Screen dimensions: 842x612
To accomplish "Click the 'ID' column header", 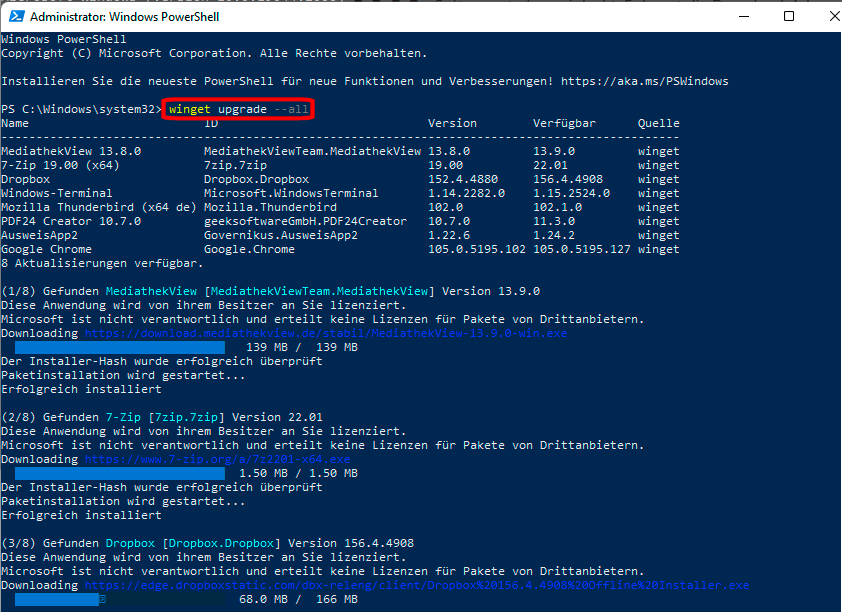I will click(211, 123).
